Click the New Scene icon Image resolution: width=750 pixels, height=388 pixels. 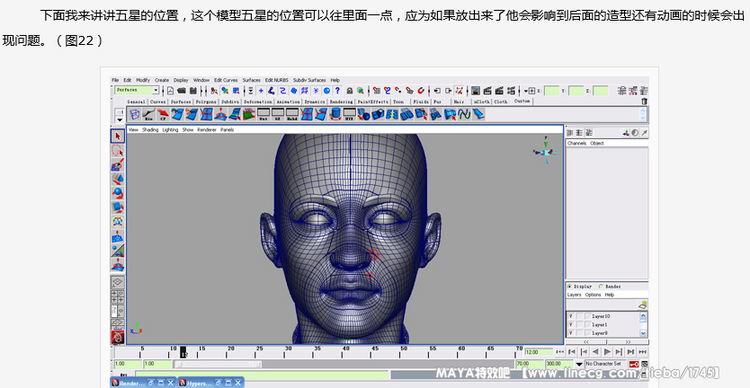pos(170,90)
